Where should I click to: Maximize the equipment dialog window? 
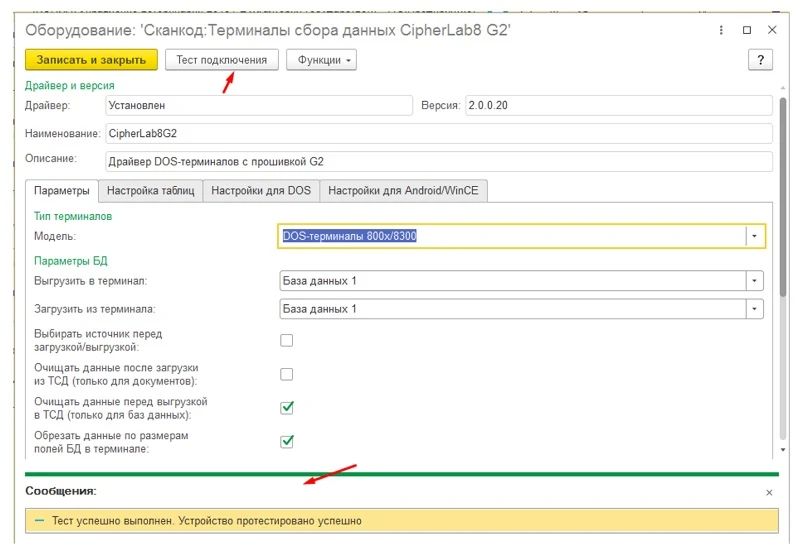747,31
